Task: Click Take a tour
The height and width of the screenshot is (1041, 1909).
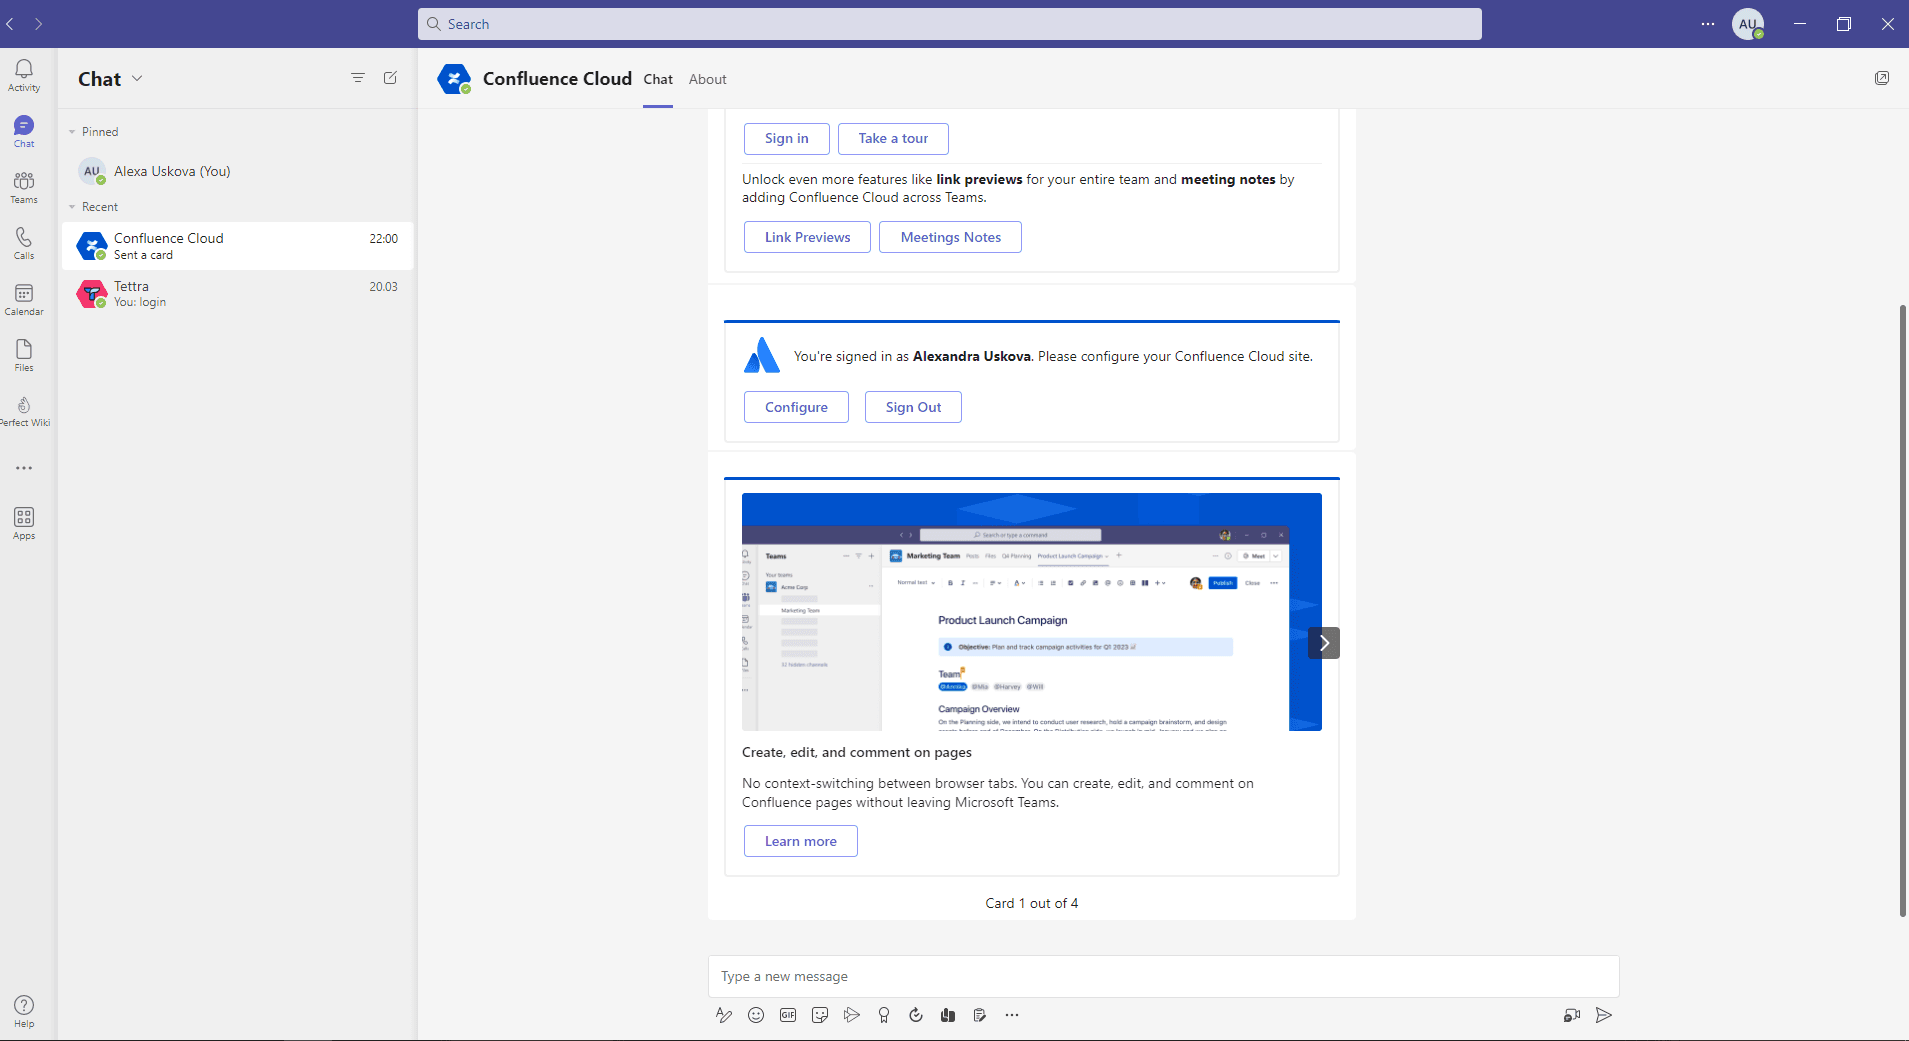Action: tap(893, 138)
